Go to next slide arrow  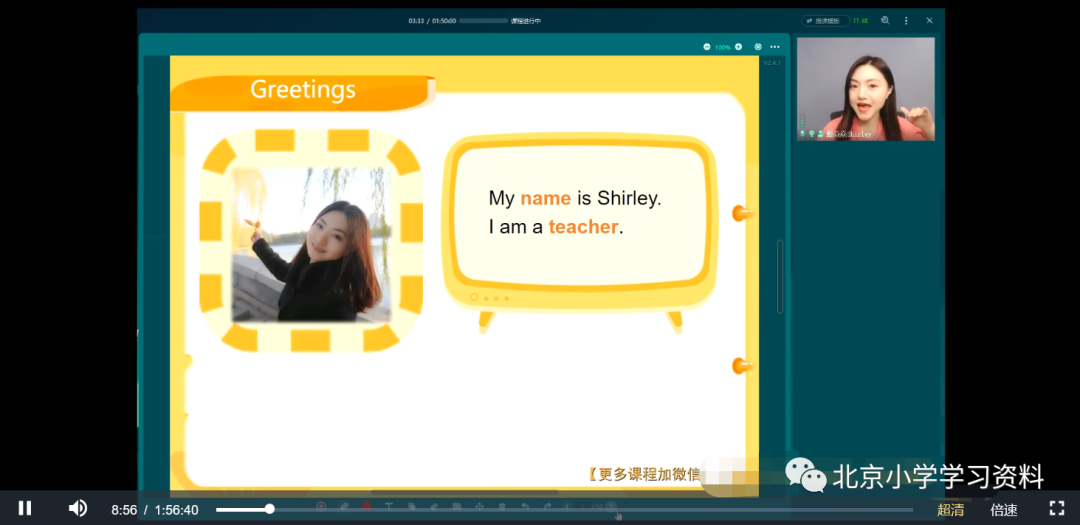pyautogui.click(x=610, y=506)
